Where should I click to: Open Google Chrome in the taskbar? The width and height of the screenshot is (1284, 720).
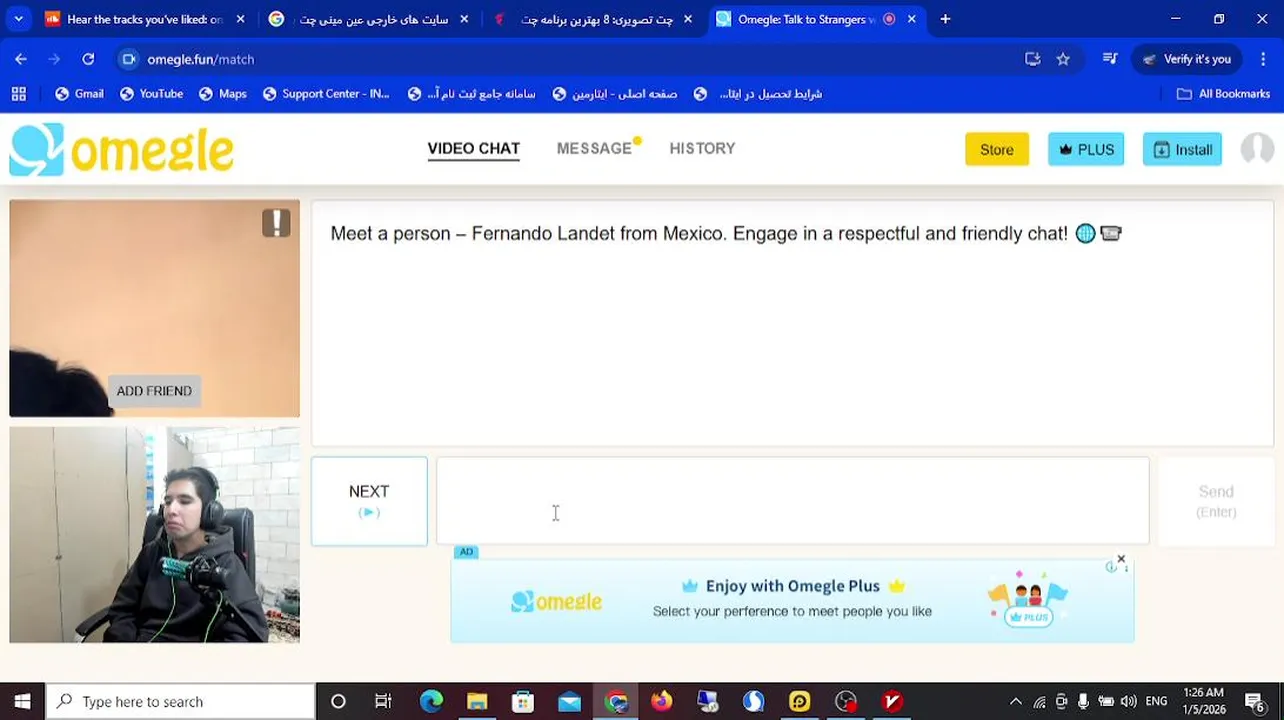(x=616, y=701)
